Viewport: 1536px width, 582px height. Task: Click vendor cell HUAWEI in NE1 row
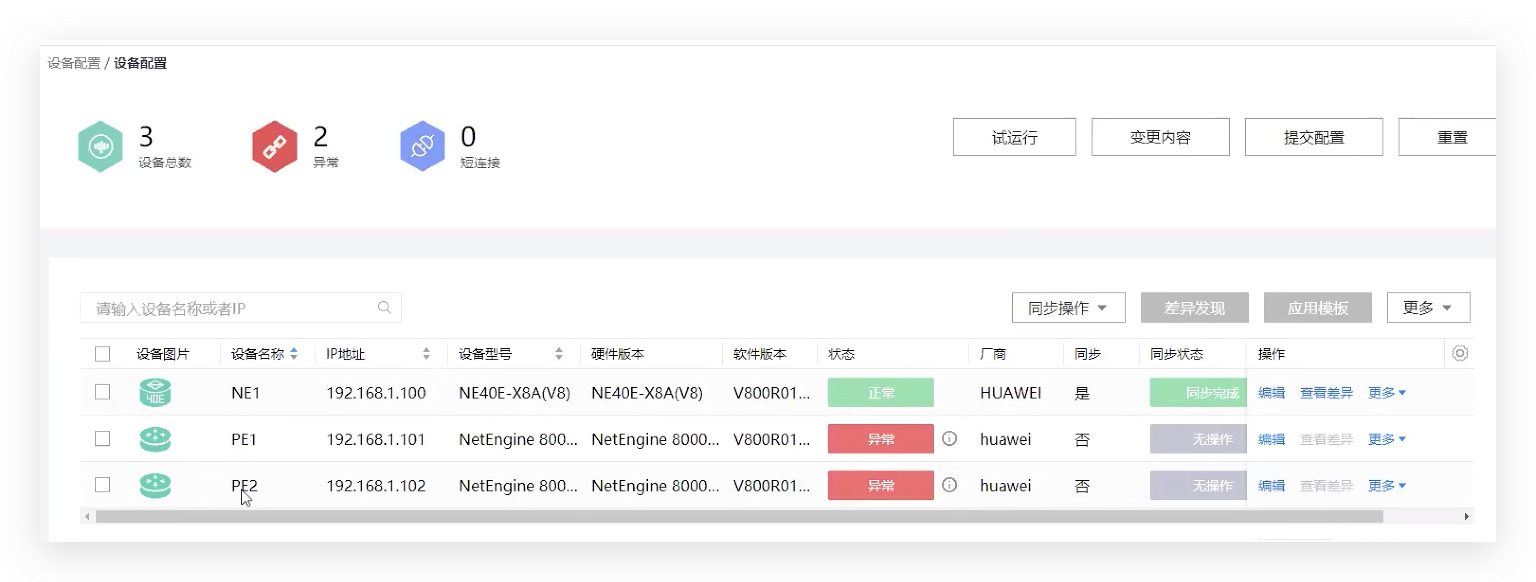tap(1010, 393)
